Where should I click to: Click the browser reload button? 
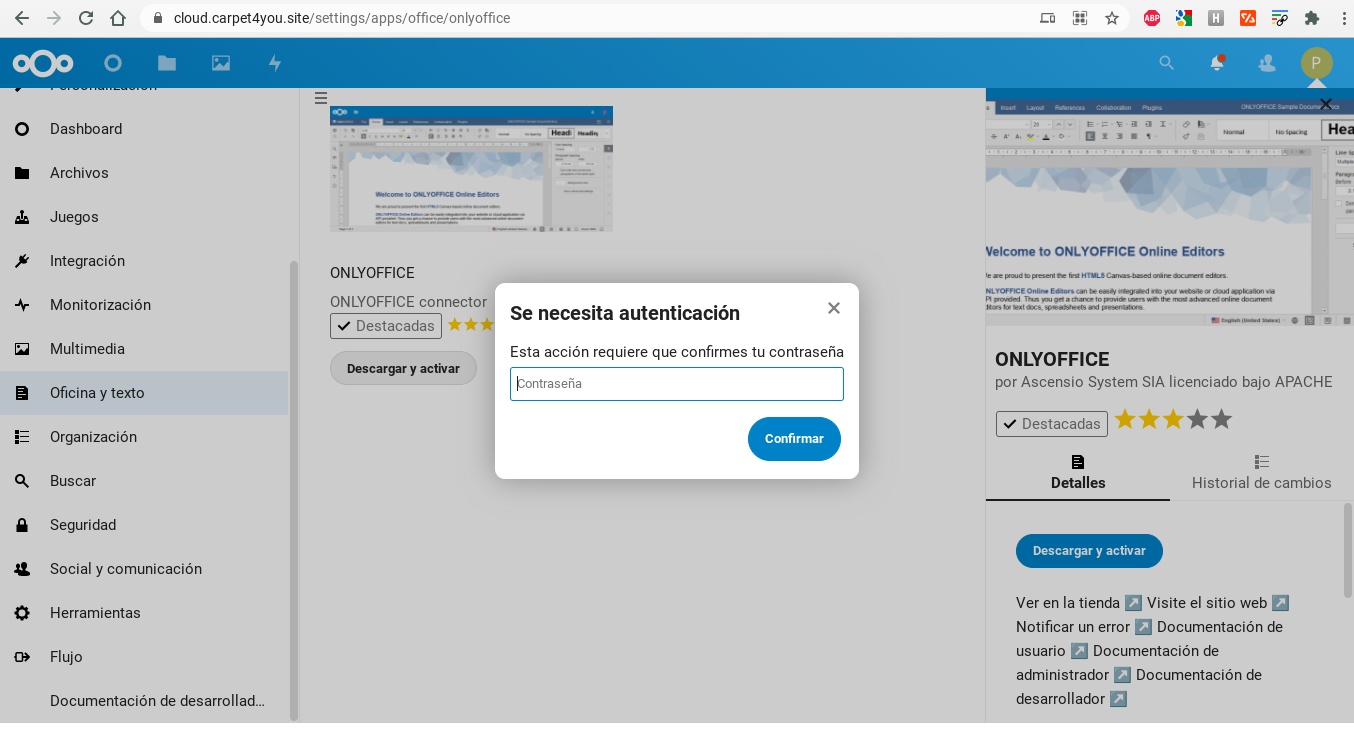86,18
